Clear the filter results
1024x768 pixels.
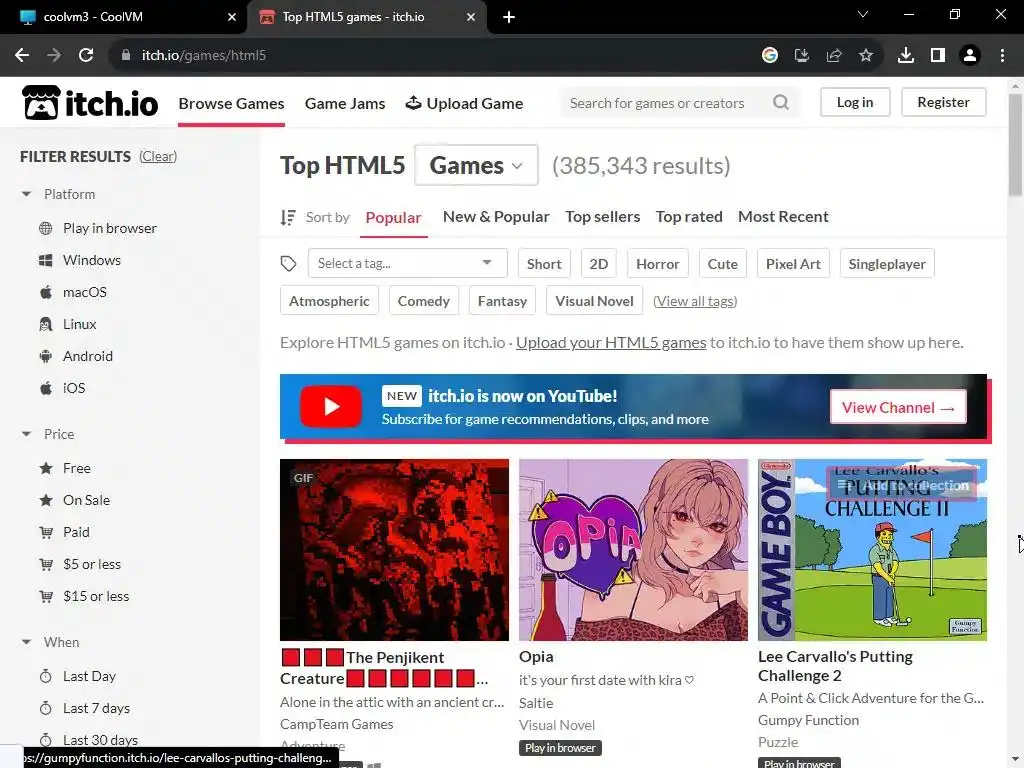pyautogui.click(x=158, y=156)
